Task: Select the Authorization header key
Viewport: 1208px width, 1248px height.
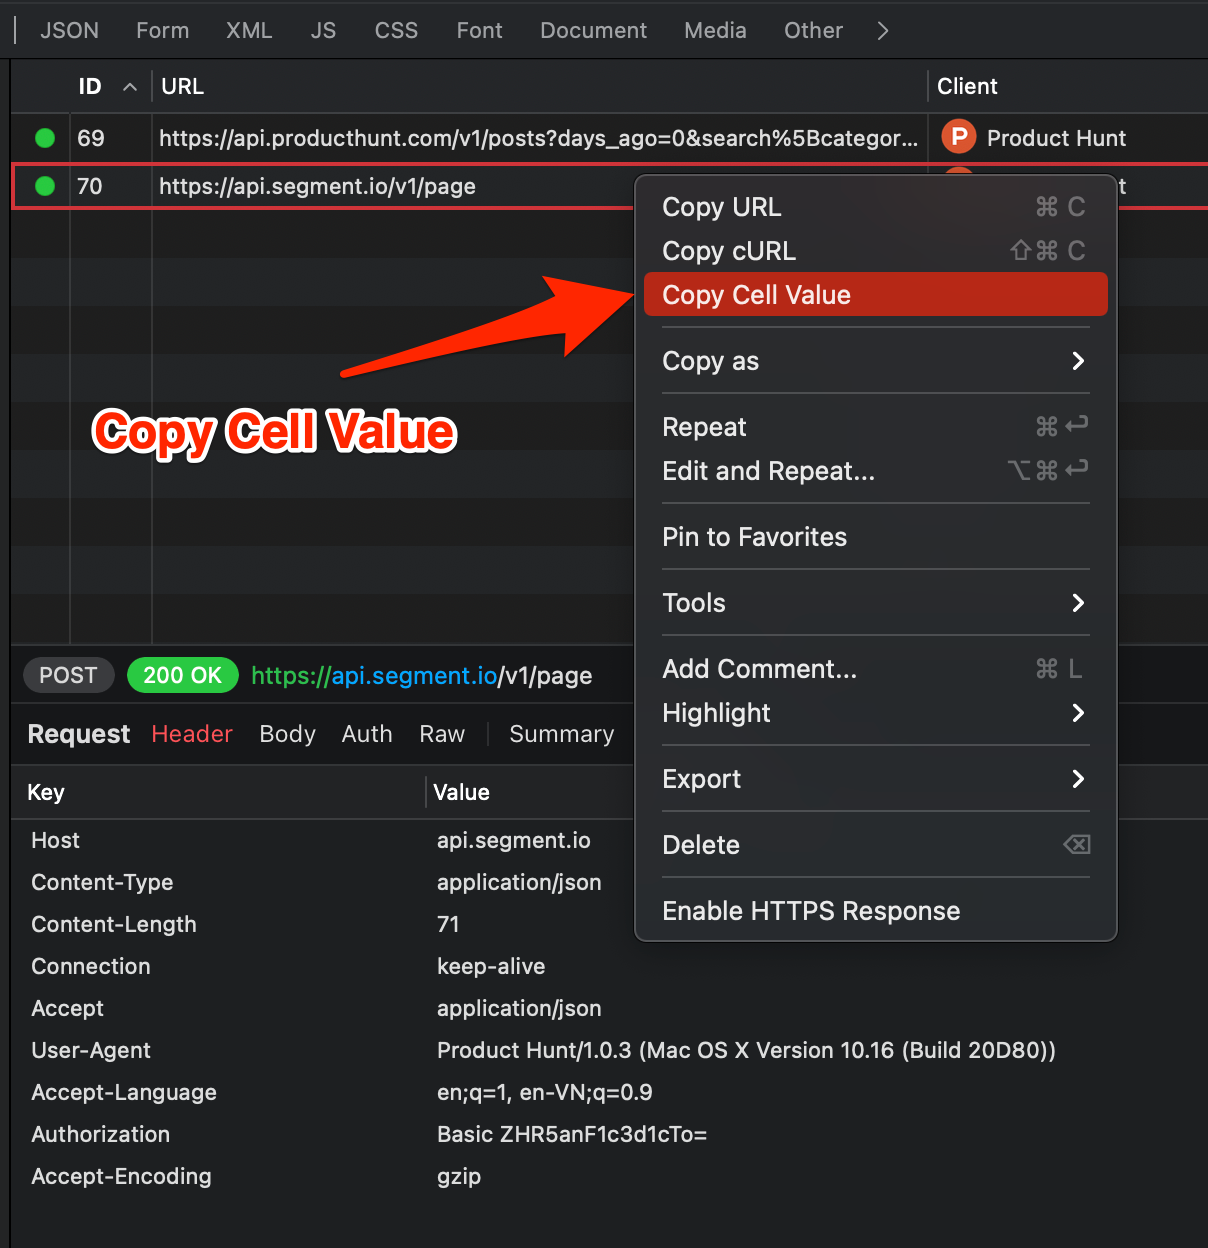Action: pyautogui.click(x=101, y=1135)
